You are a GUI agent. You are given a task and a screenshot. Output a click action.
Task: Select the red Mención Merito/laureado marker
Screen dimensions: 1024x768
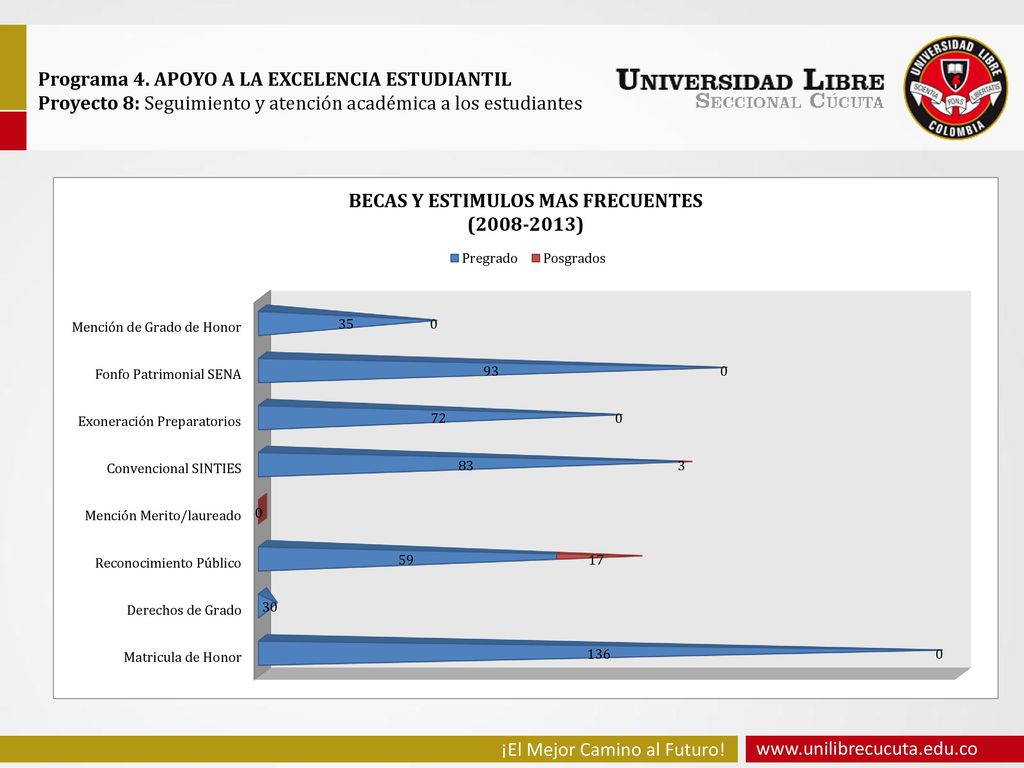pos(263,509)
